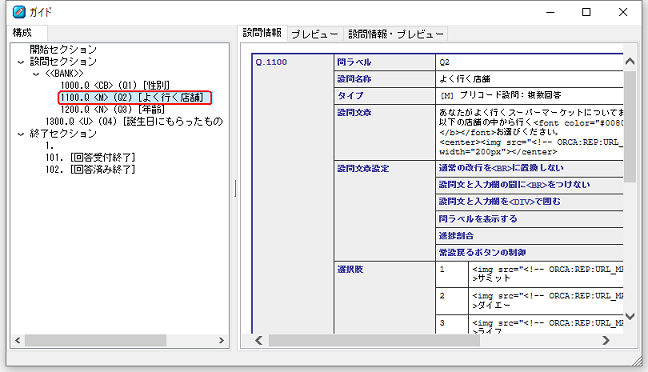Click 設問文と入力欄の間に<BR>をつけない setting

point(529,185)
